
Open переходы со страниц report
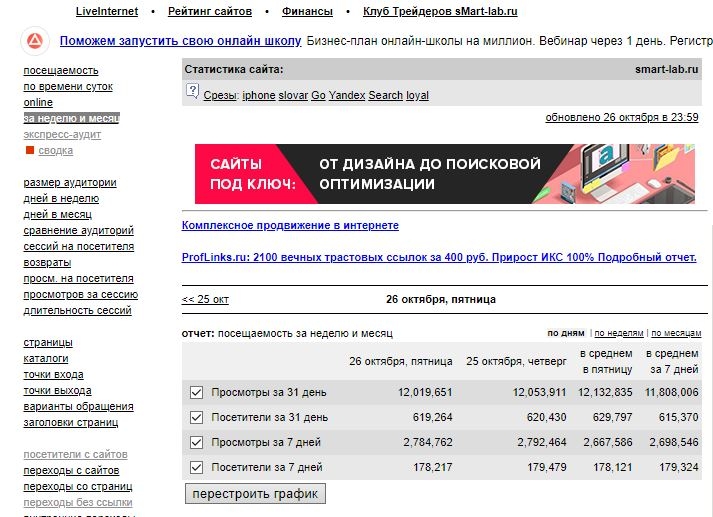(x=78, y=486)
